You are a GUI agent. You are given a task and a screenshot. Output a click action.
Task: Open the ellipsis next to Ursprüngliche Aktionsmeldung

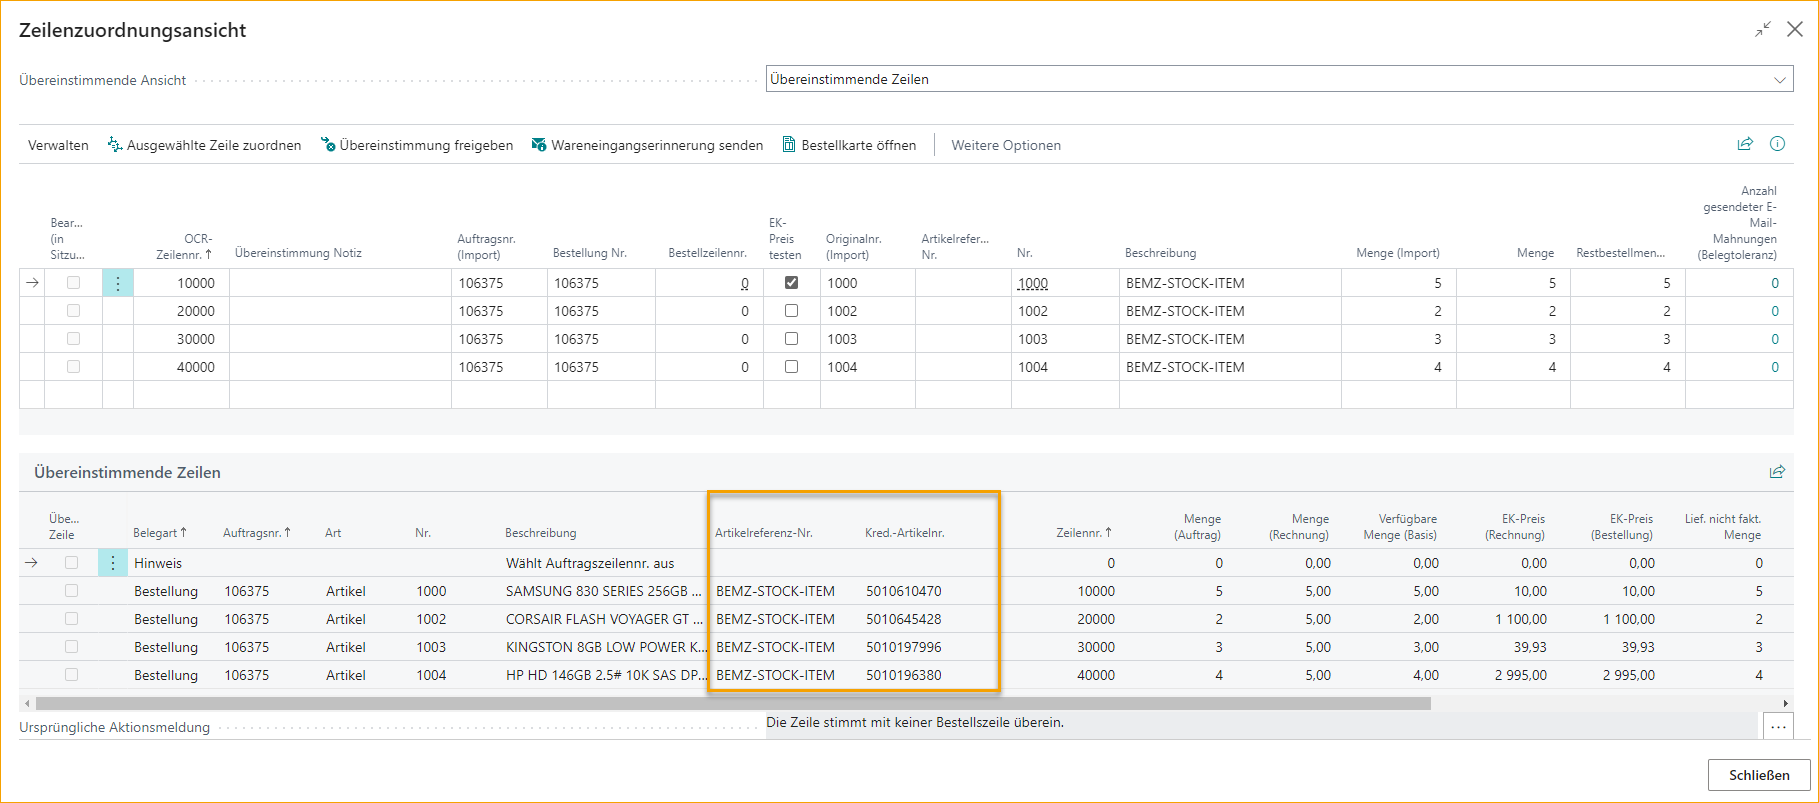click(x=1777, y=727)
